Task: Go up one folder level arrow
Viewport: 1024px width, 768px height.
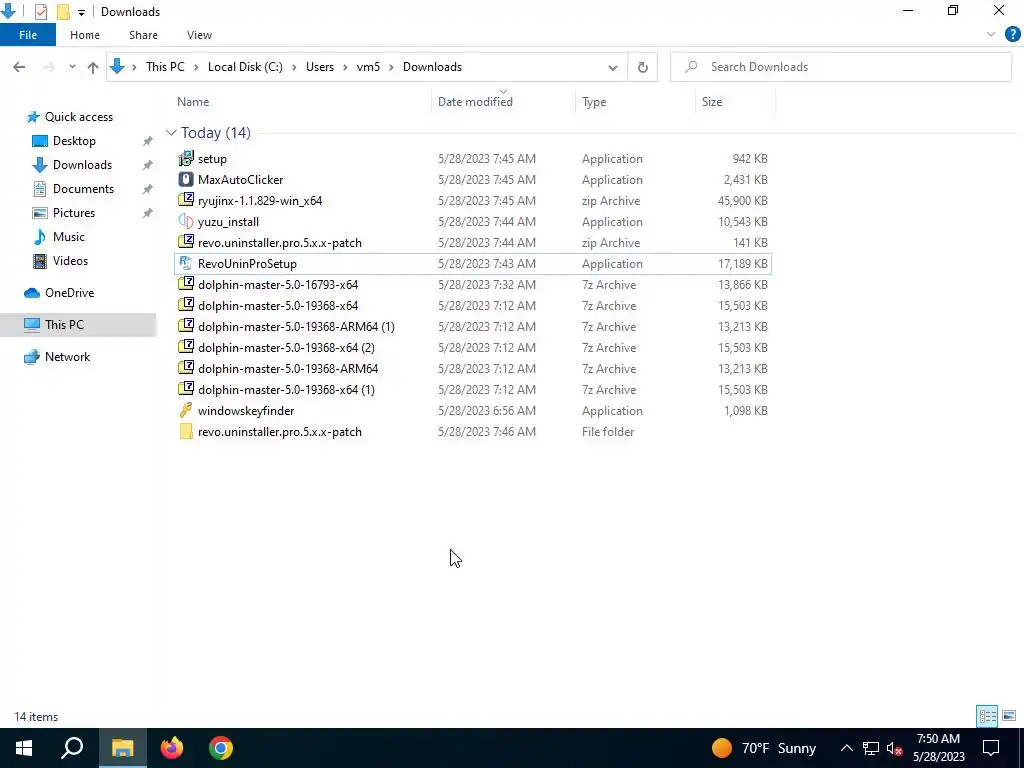Action: 93,67
